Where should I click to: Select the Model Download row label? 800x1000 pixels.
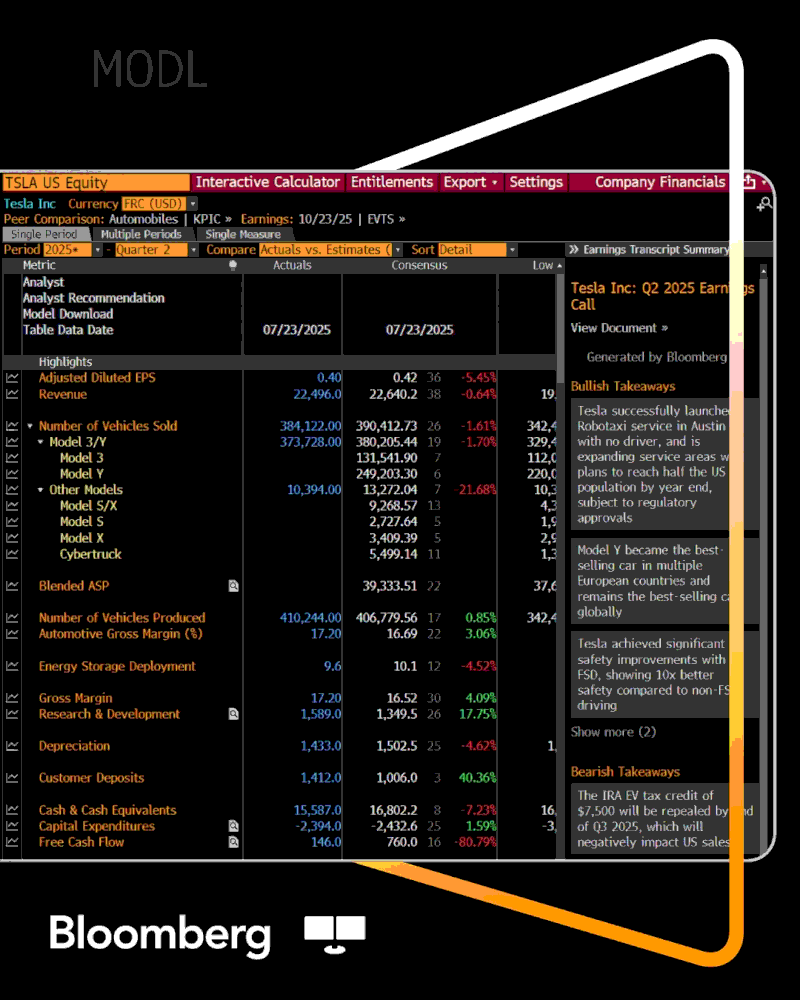(x=68, y=314)
